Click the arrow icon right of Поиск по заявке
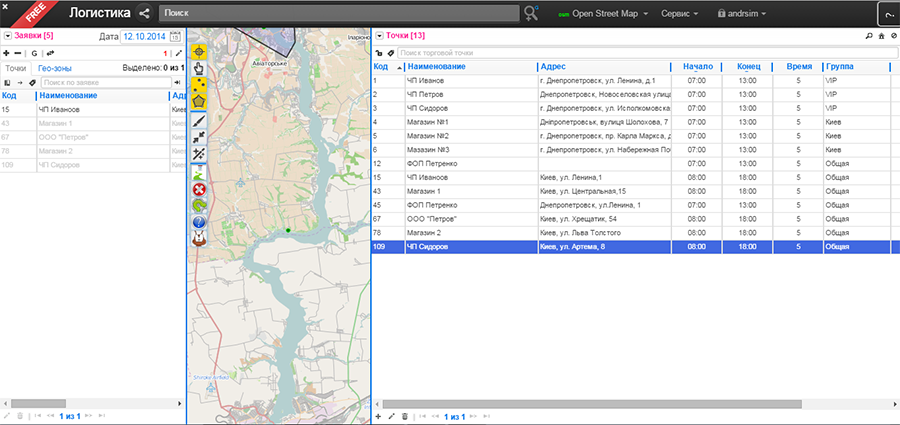The height and width of the screenshot is (425, 900). [x=177, y=83]
